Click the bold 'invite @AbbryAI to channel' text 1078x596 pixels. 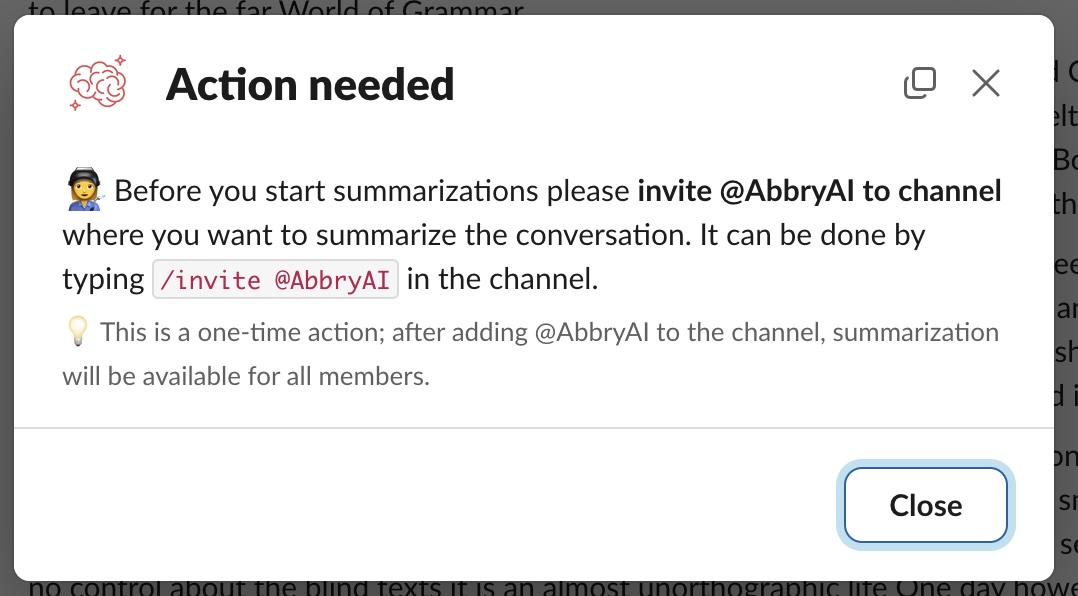point(819,190)
